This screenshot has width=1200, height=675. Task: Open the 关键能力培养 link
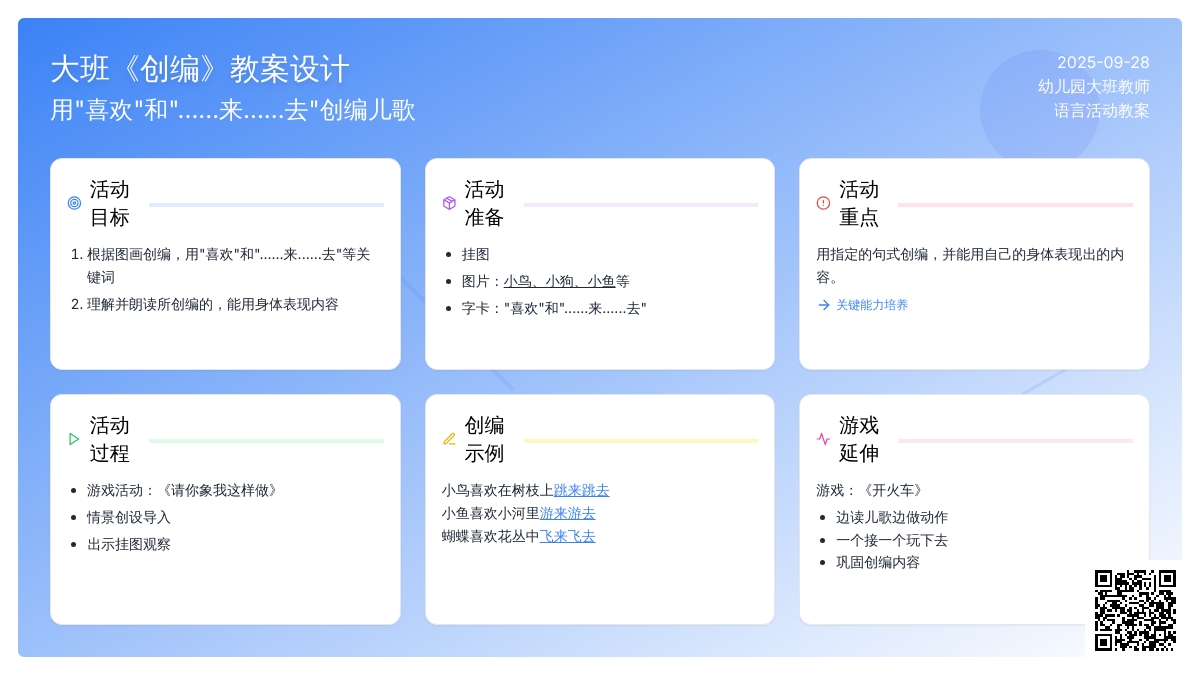[x=871, y=305]
